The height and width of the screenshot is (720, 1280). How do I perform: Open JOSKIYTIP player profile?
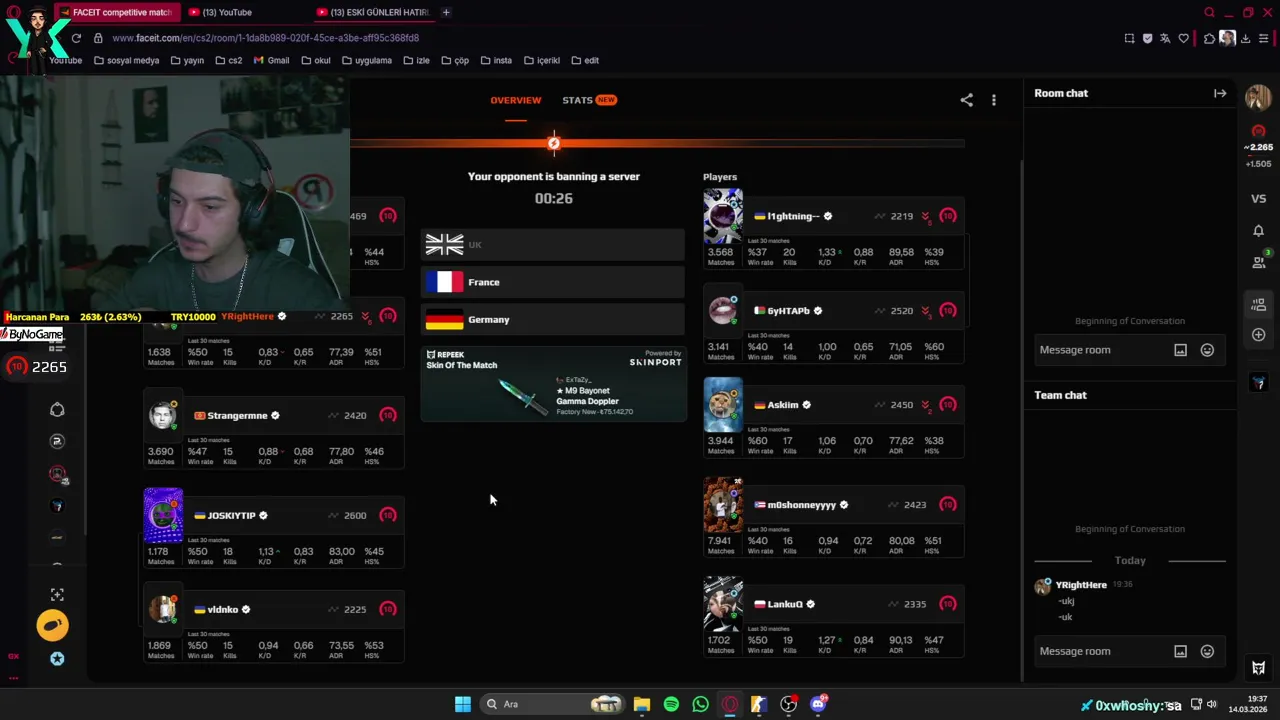pyautogui.click(x=231, y=515)
